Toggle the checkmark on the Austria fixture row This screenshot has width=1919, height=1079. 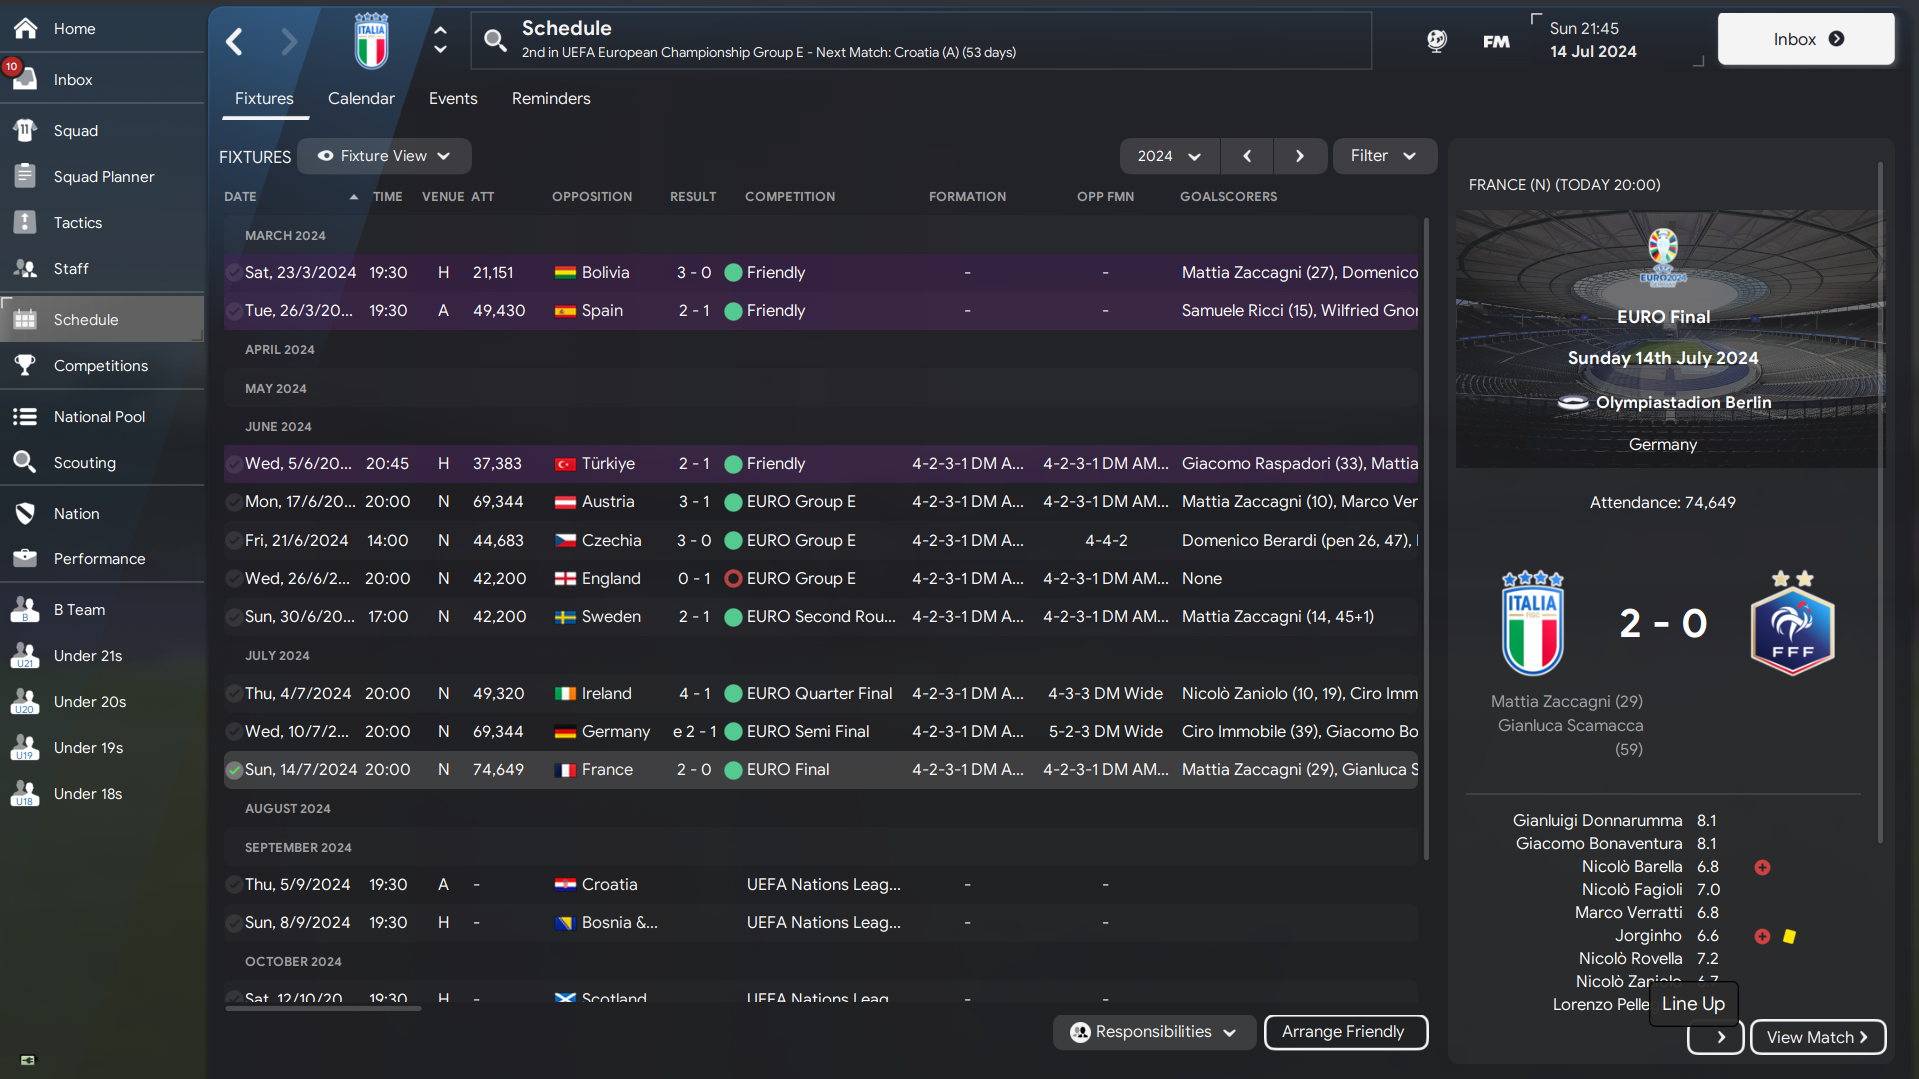(x=234, y=501)
